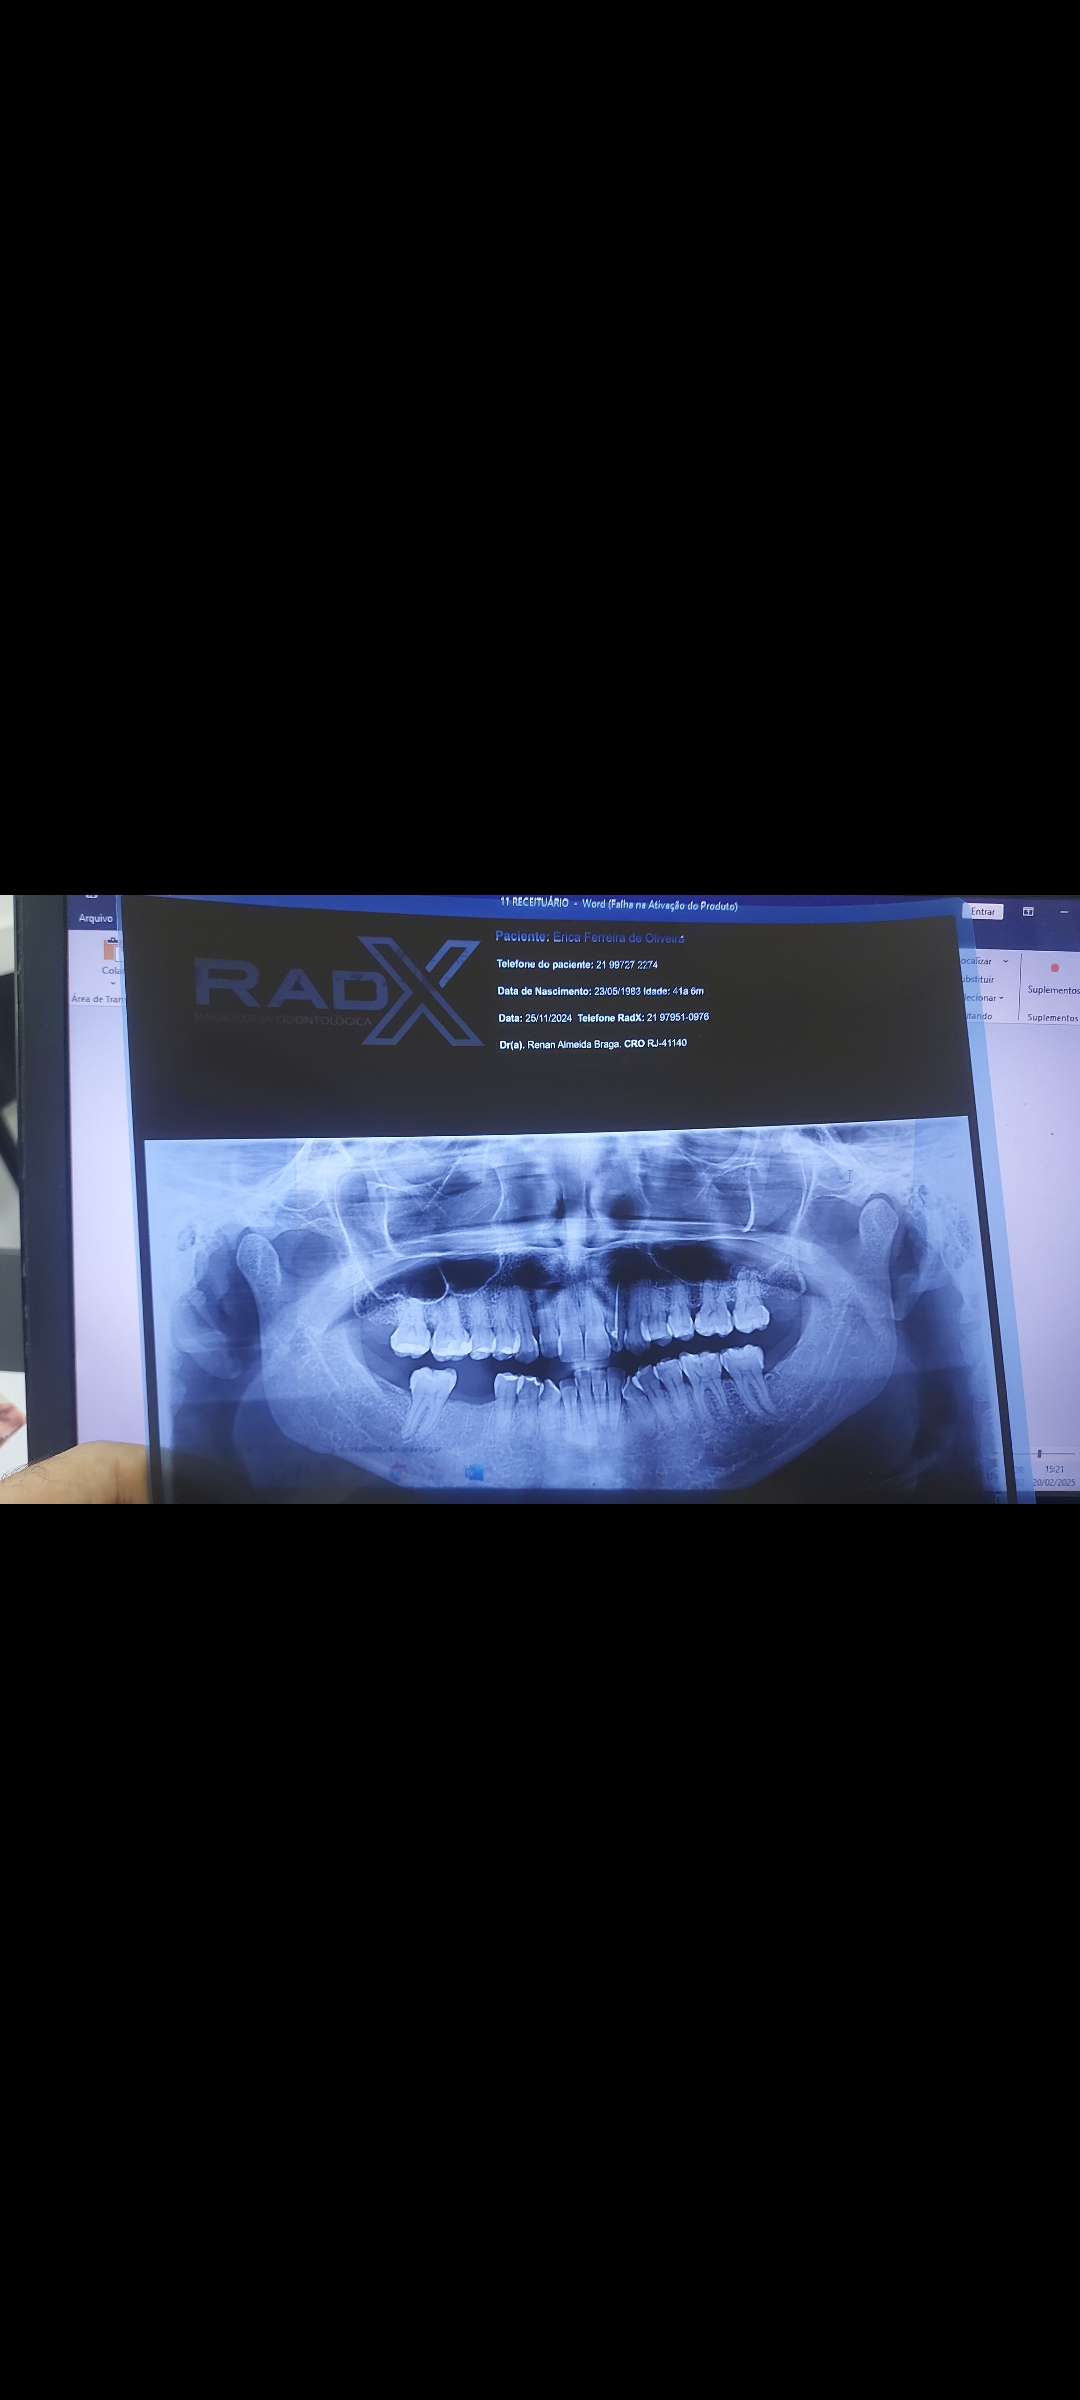
Task: Click the Chrome icon in the taskbar
Action: click(398, 1472)
